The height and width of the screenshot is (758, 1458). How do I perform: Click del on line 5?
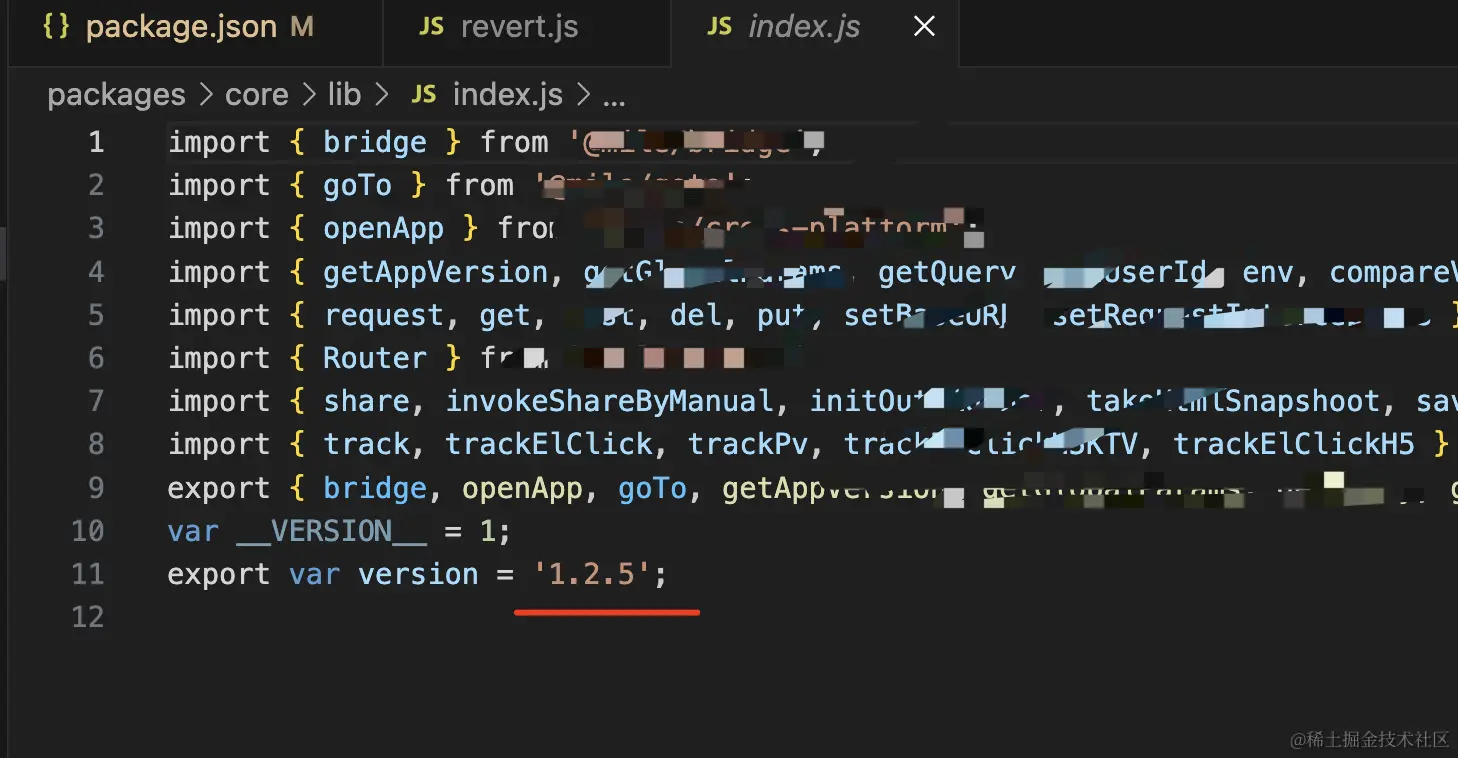pyautogui.click(x=696, y=315)
